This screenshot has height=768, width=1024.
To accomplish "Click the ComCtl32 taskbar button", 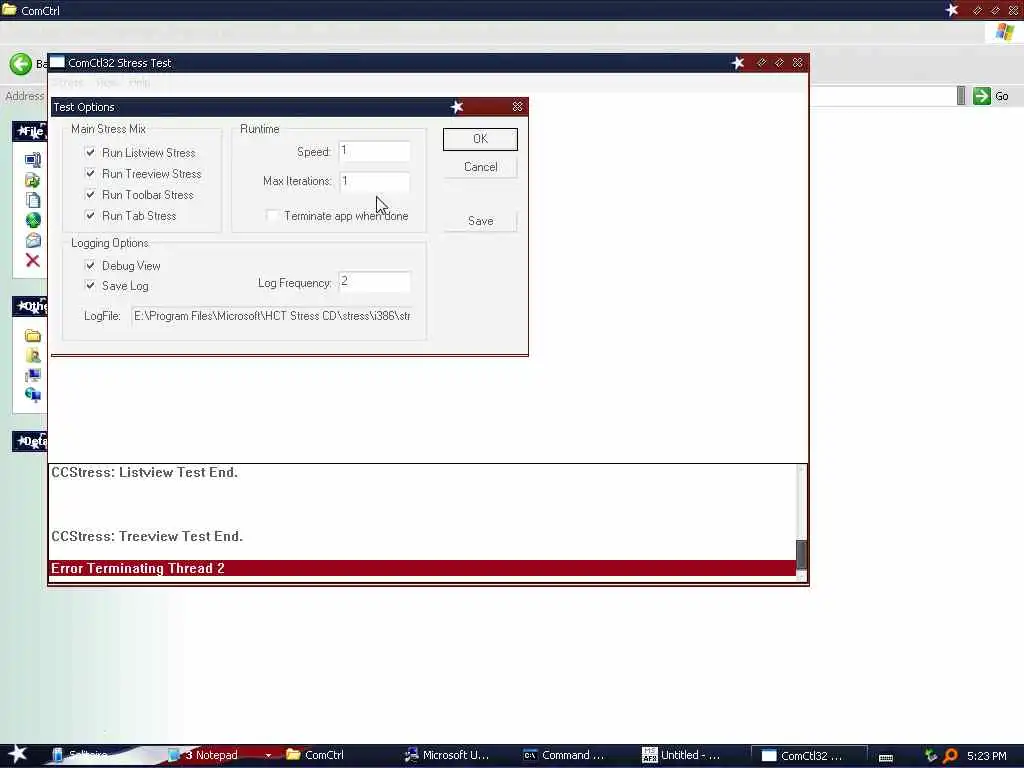I will pyautogui.click(x=808, y=755).
